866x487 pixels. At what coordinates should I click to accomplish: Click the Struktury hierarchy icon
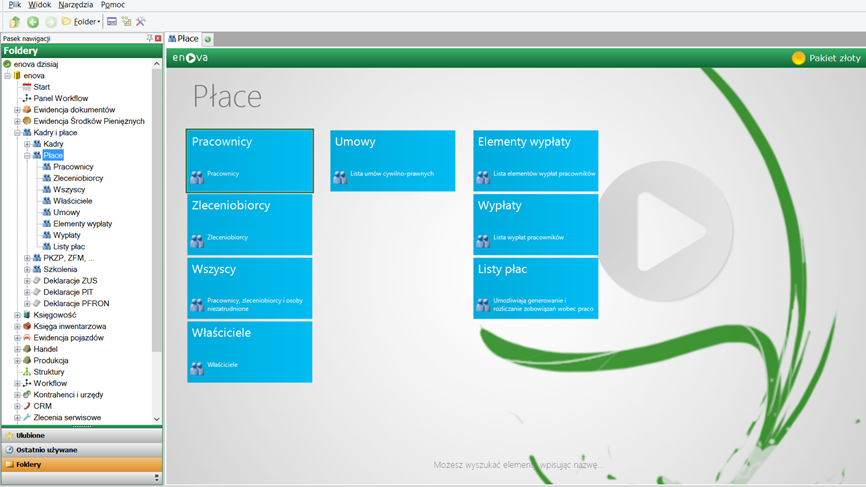(27, 372)
